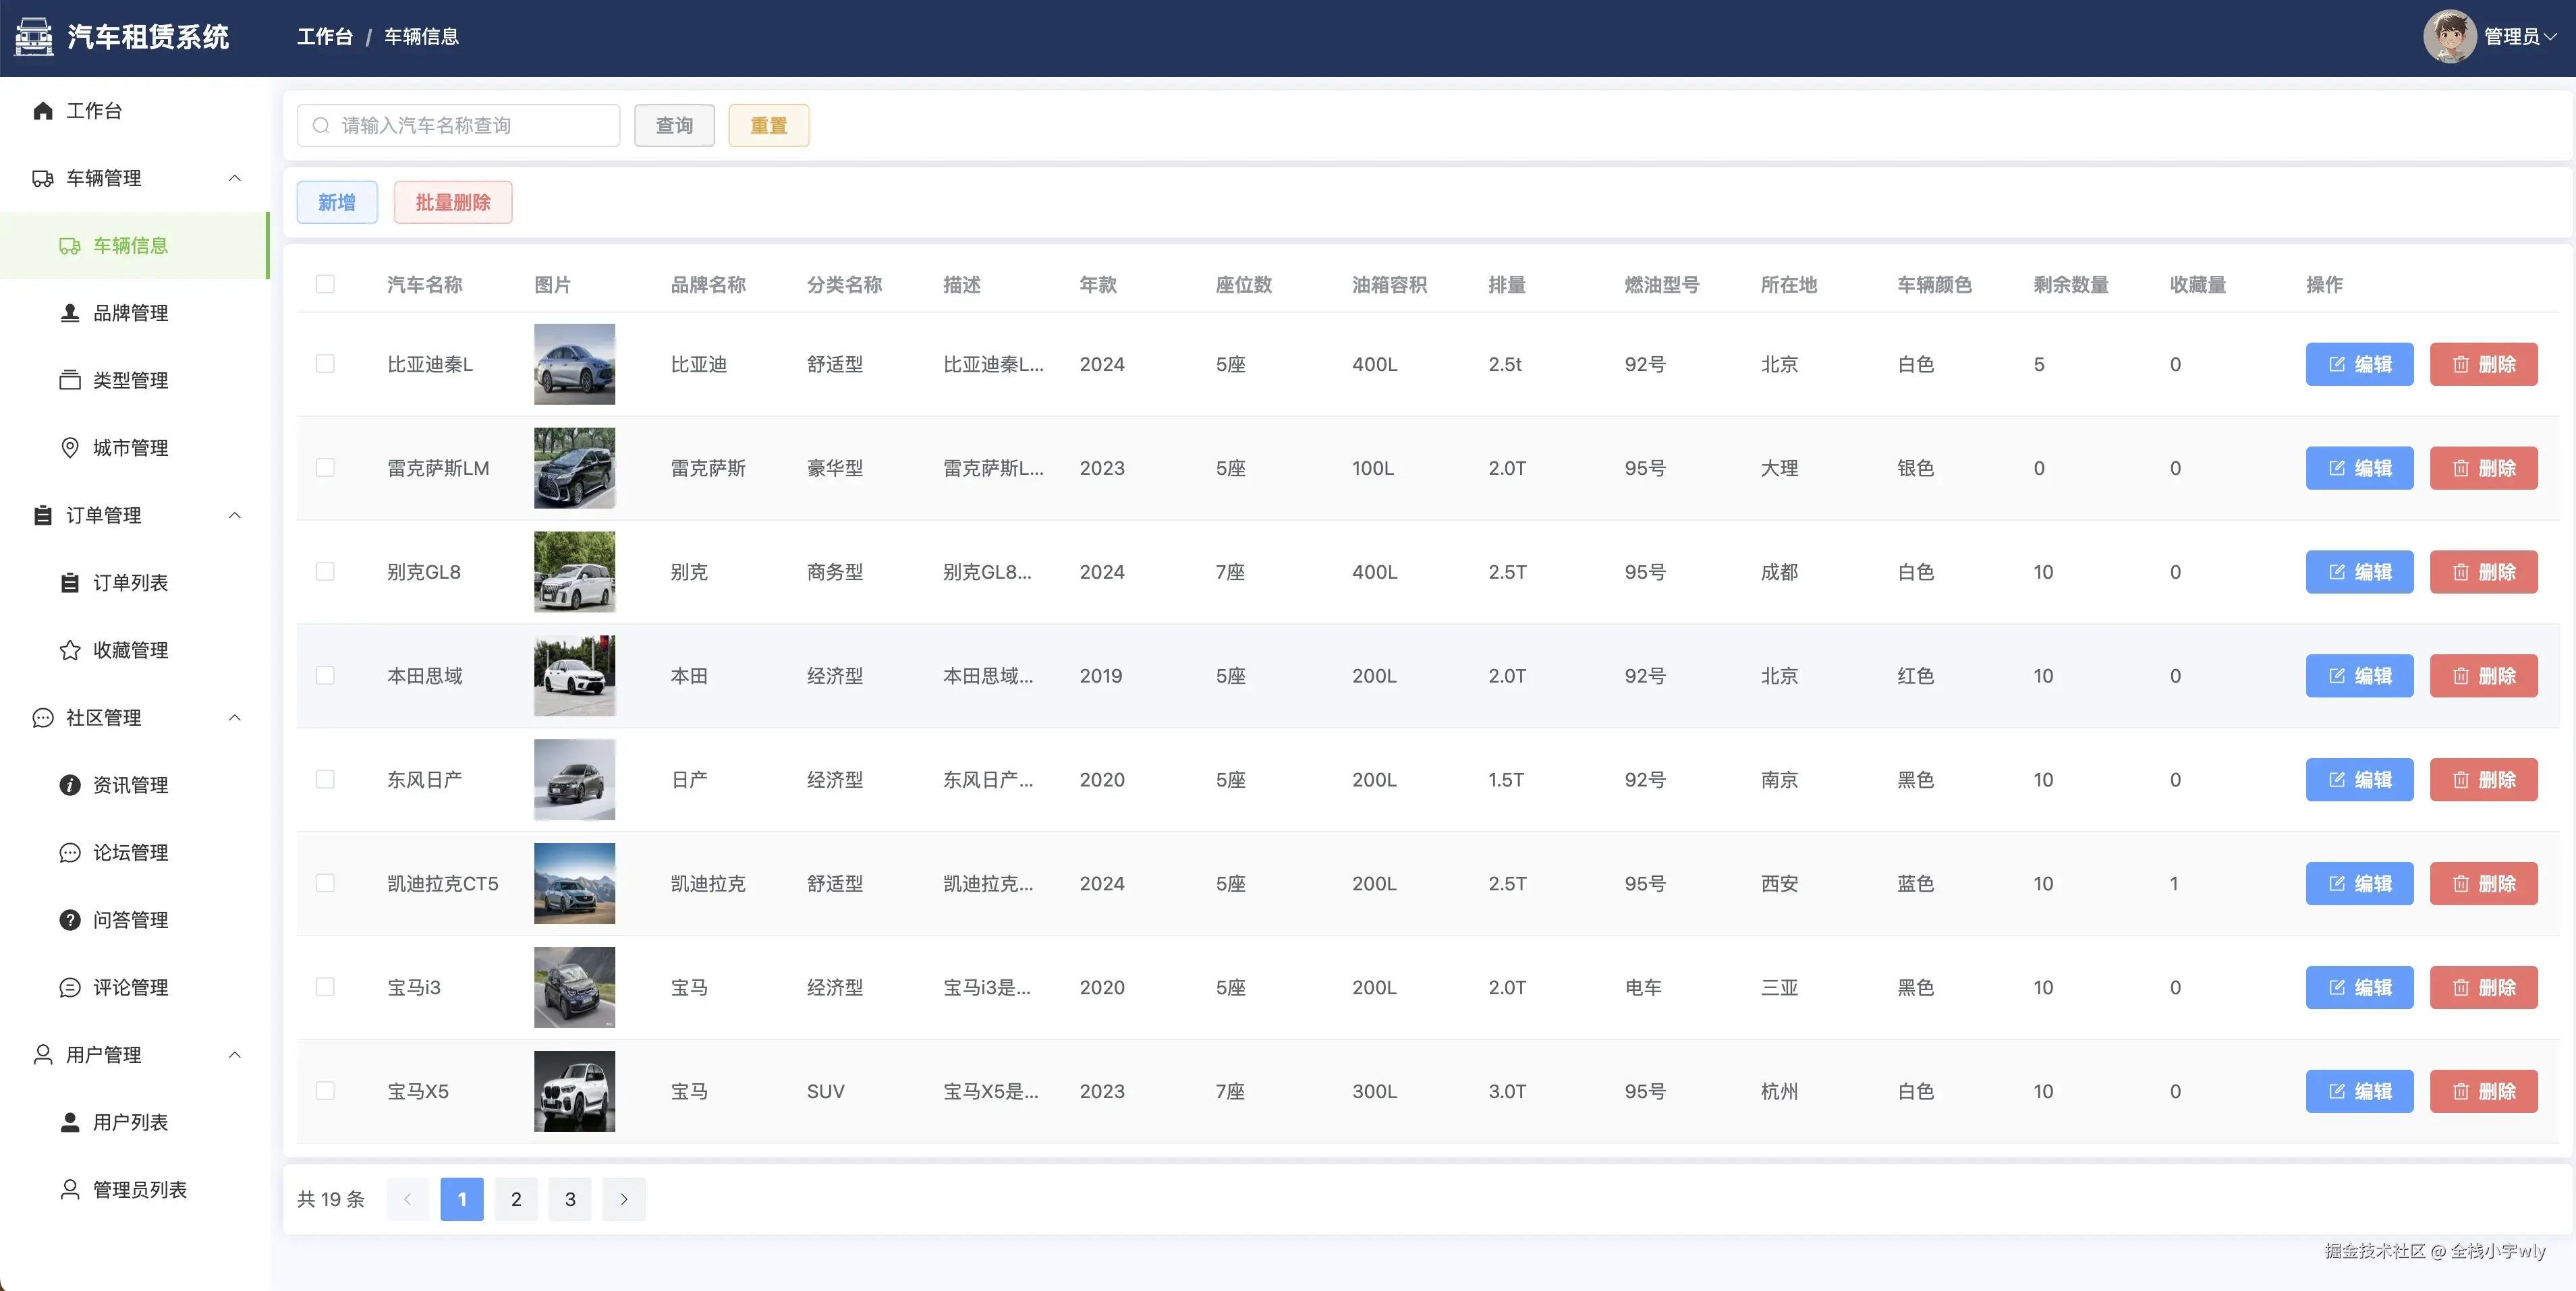This screenshot has width=2576, height=1291.
Task: Click 编辑 for the 雷克萨斯LM row
Action: pyautogui.click(x=2359, y=468)
